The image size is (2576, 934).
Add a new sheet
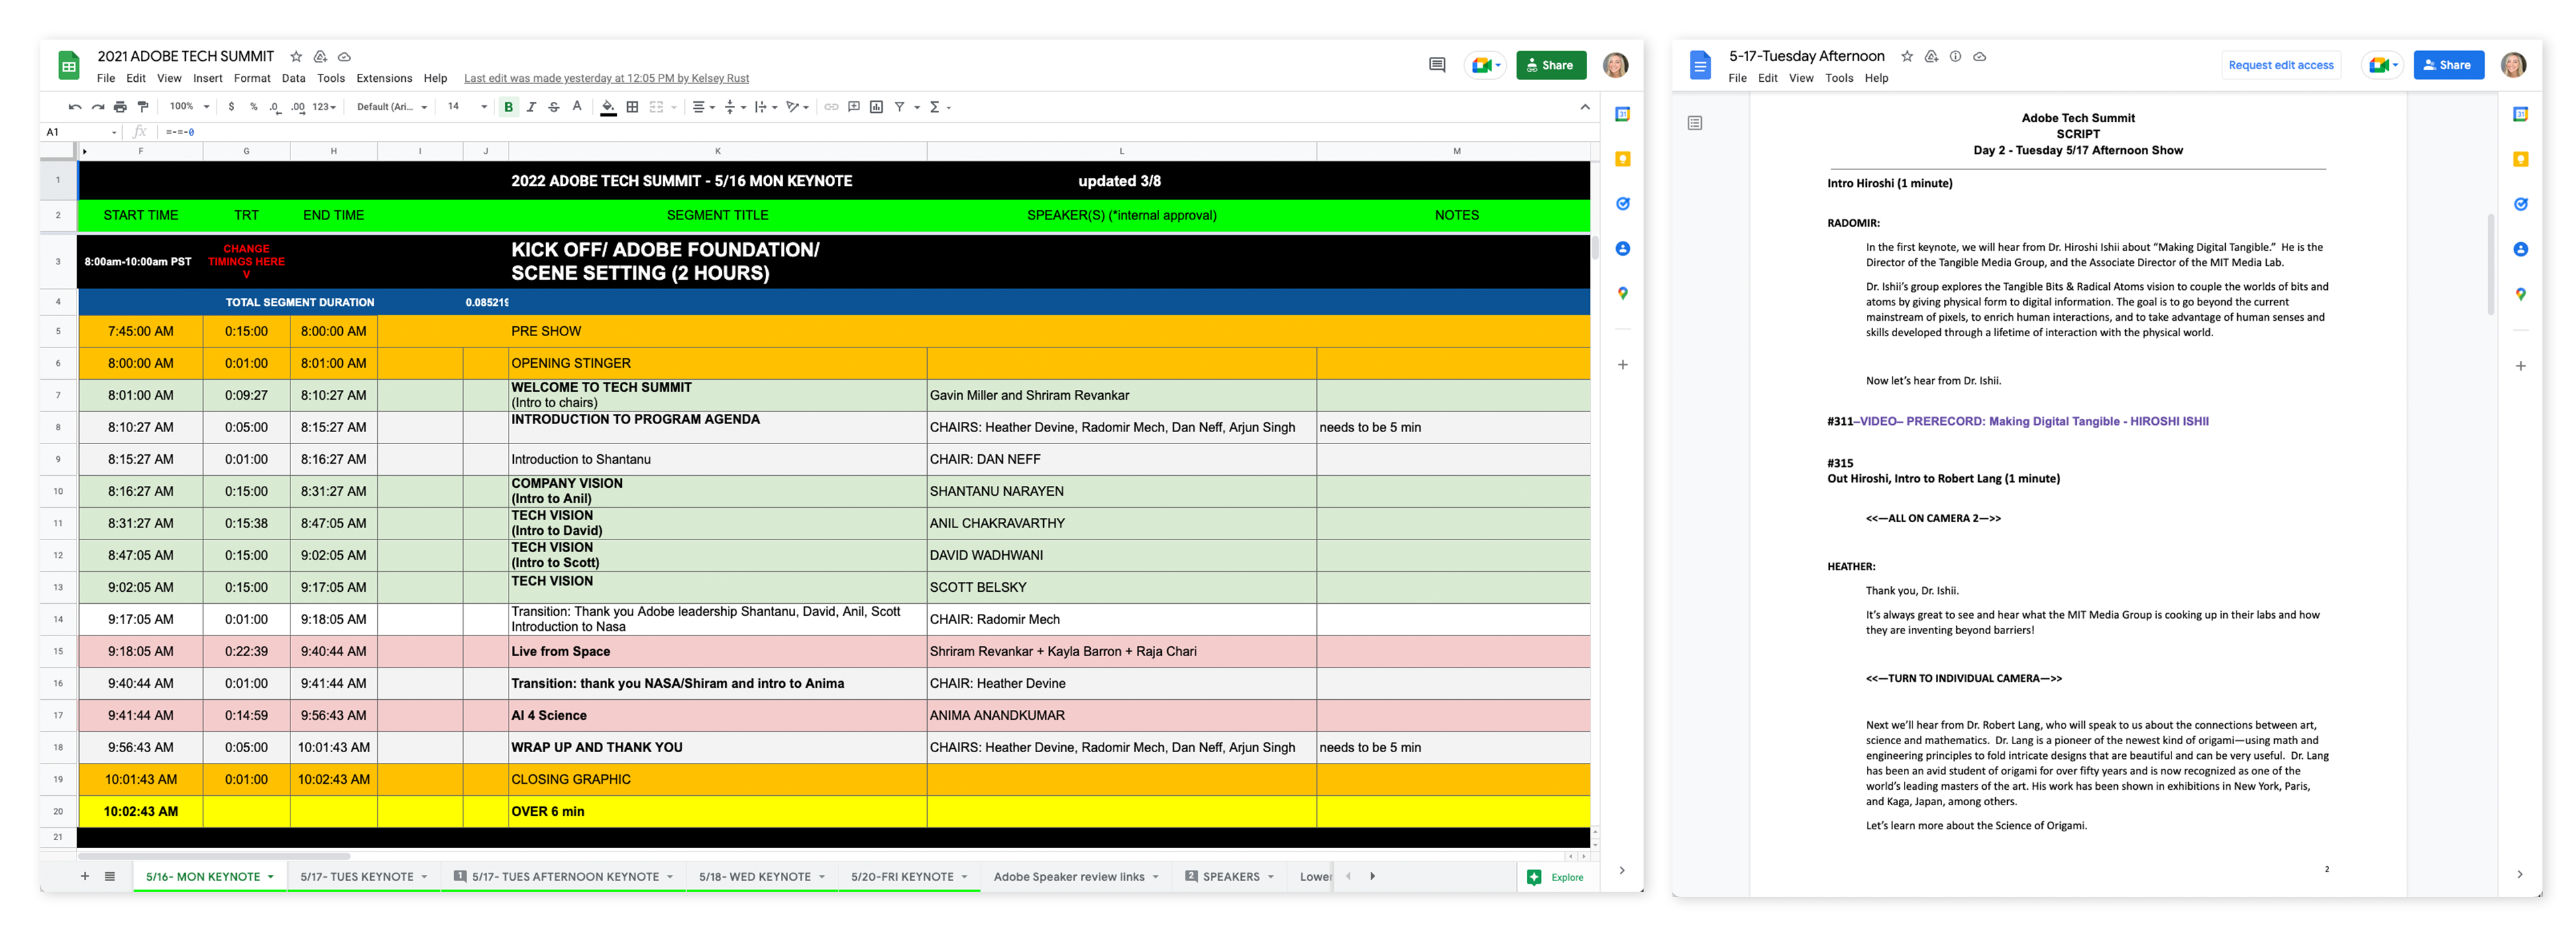(85, 877)
